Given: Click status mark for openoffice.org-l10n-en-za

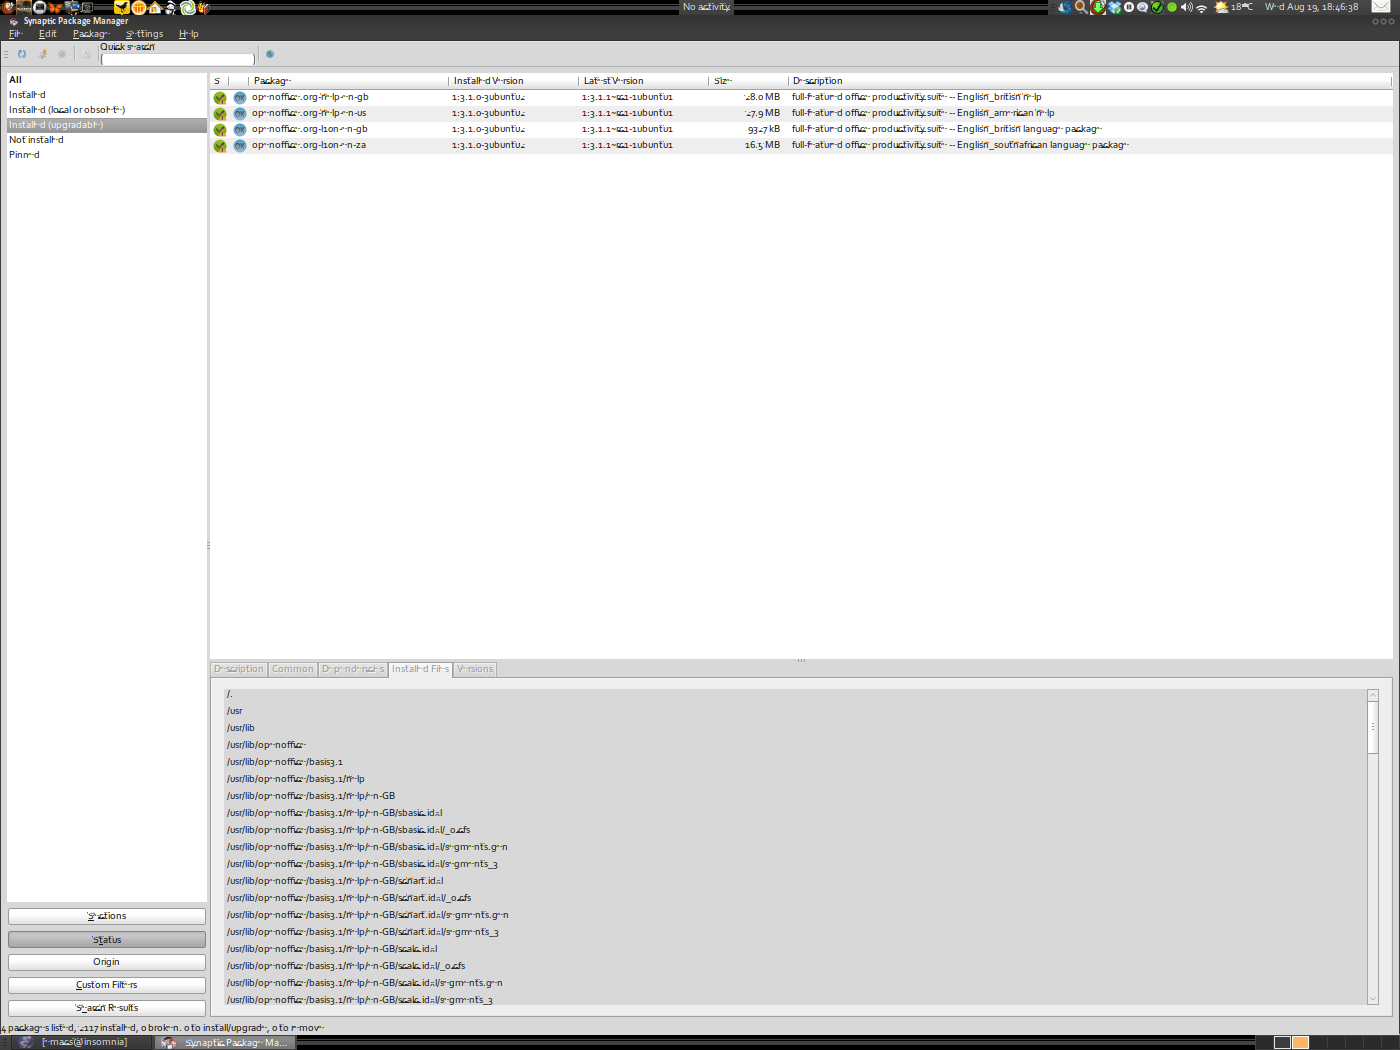Looking at the screenshot, I should (x=220, y=146).
